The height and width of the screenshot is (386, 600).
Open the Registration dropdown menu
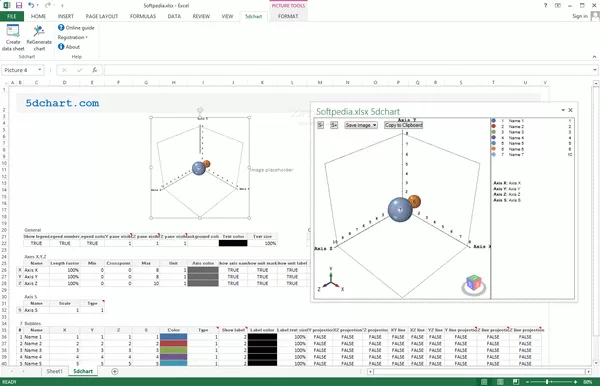(x=73, y=37)
